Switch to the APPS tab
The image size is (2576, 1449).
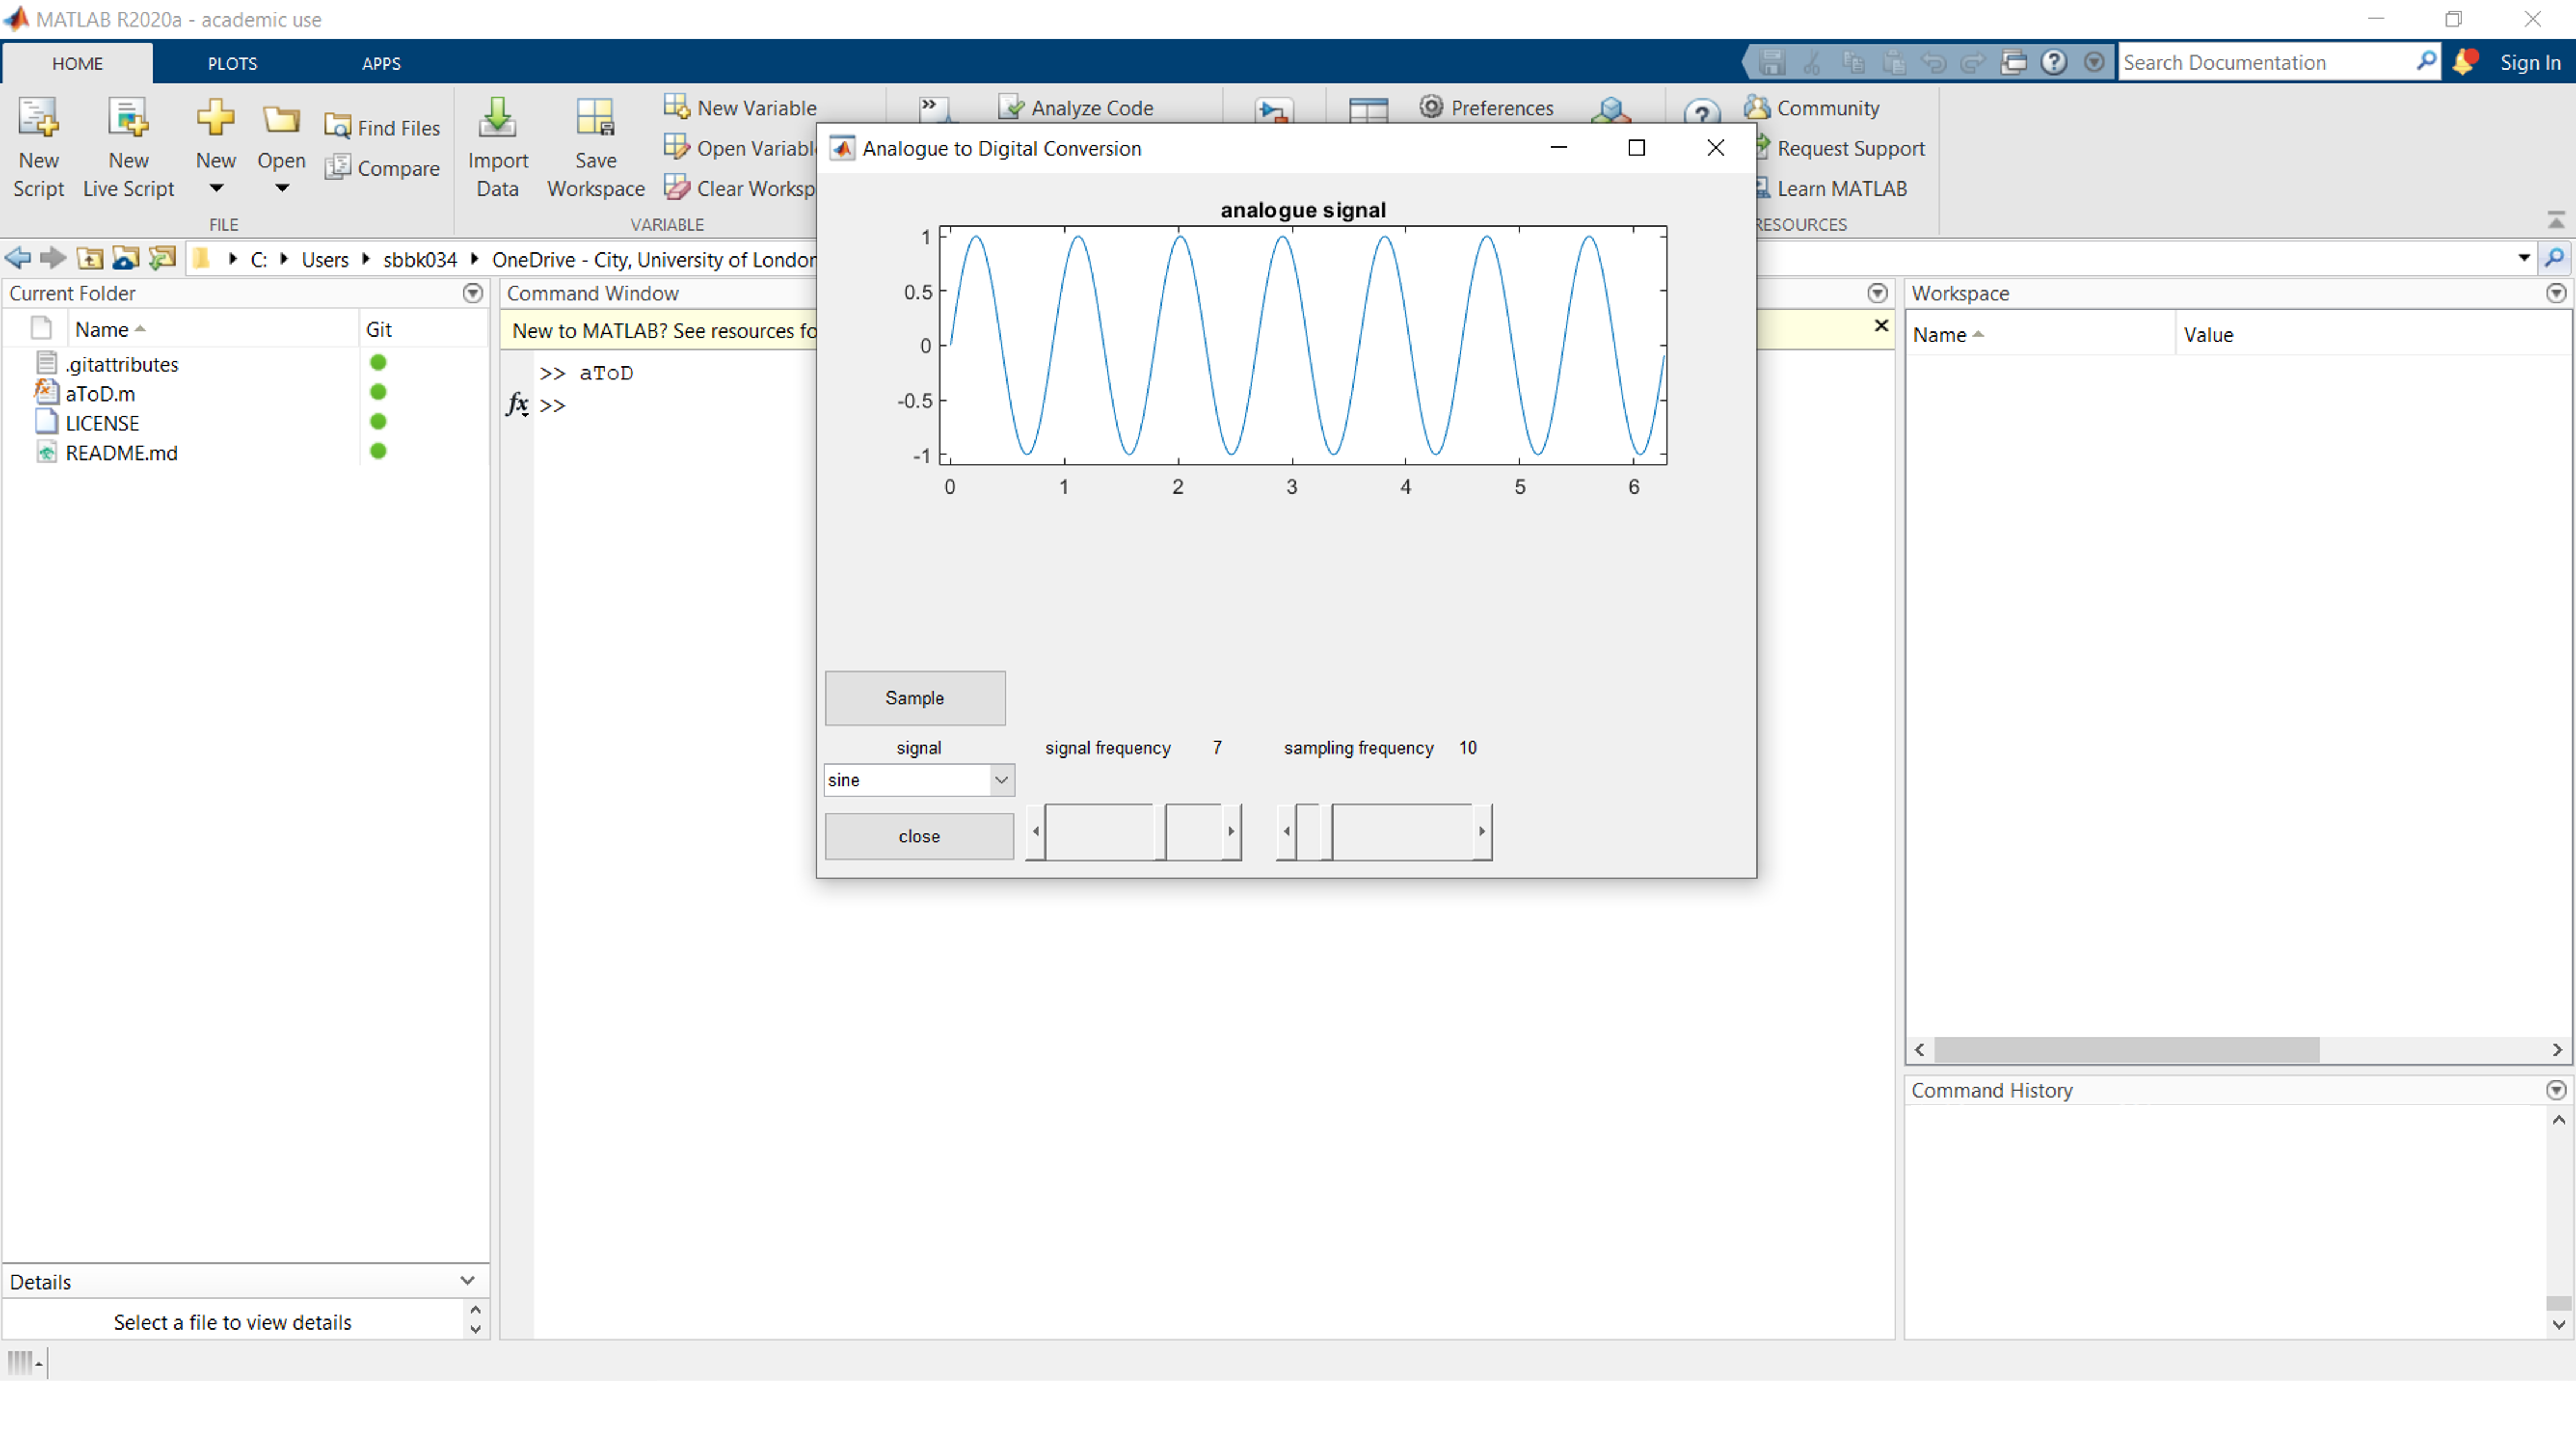click(381, 63)
